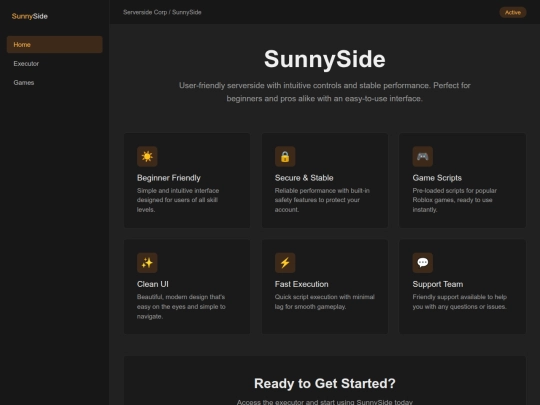The width and height of the screenshot is (540, 405).
Task: Click the lightning bolt icon on Fast Execution card
Action: click(x=285, y=263)
